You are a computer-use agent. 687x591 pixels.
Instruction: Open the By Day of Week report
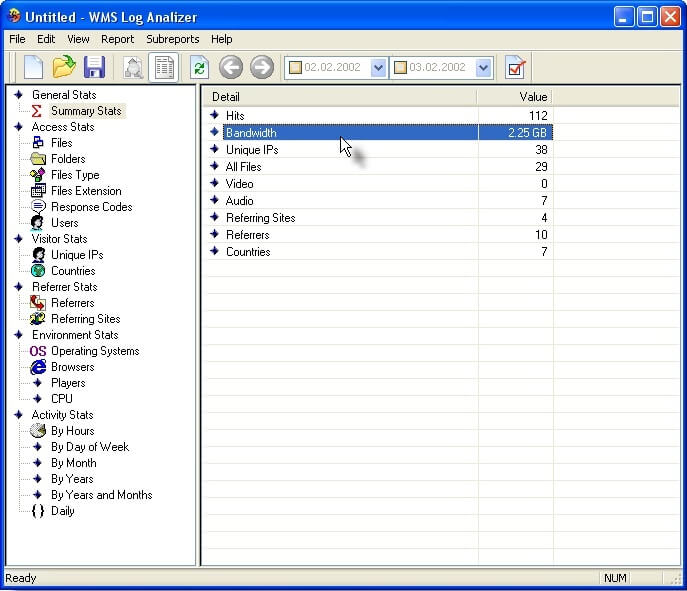pyautogui.click(x=90, y=447)
